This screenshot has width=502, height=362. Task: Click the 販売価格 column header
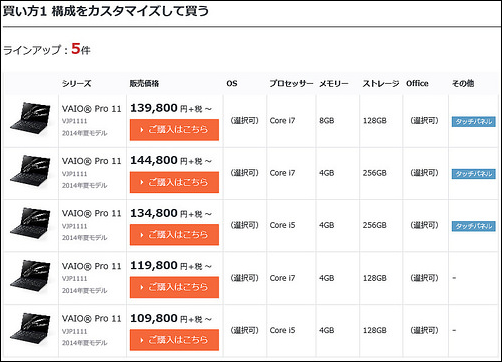[144, 83]
